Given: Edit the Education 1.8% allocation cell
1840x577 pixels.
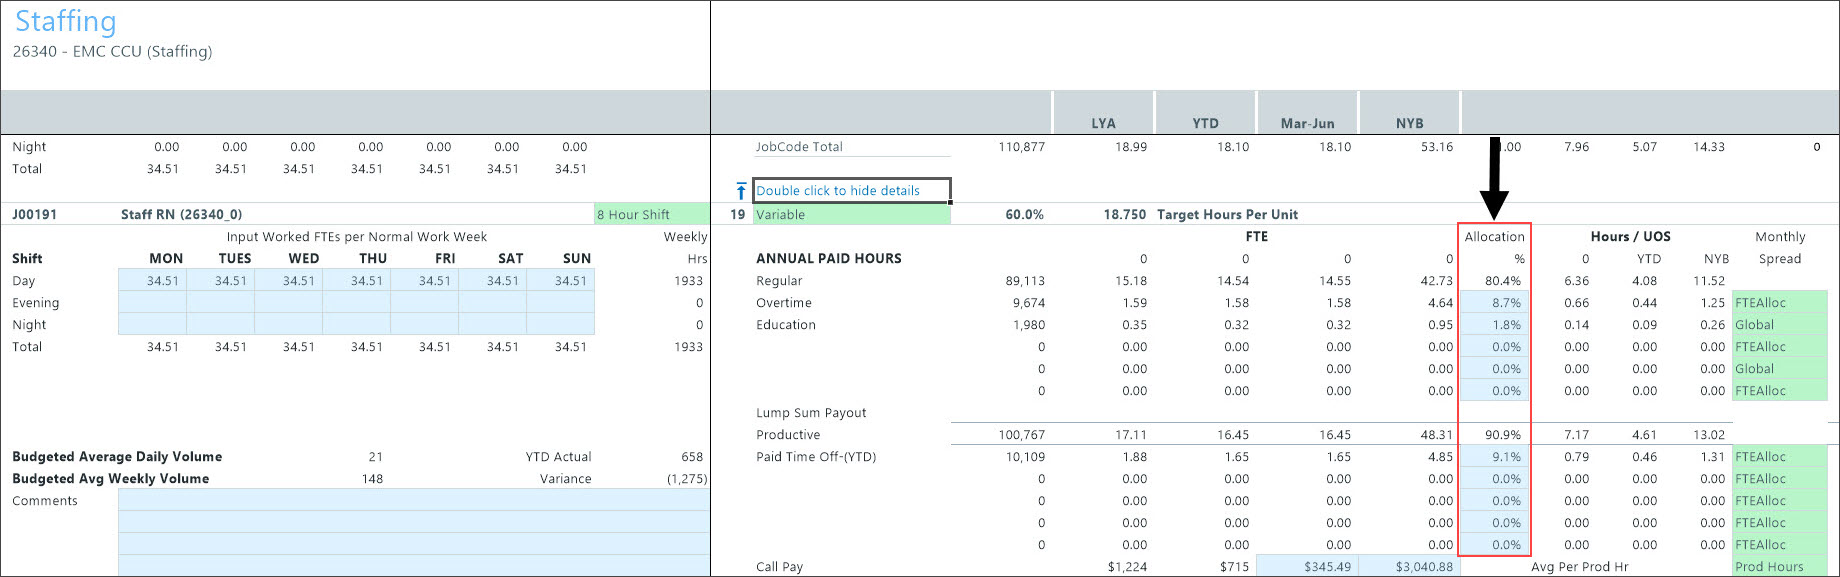Looking at the screenshot, I should click(x=1494, y=325).
